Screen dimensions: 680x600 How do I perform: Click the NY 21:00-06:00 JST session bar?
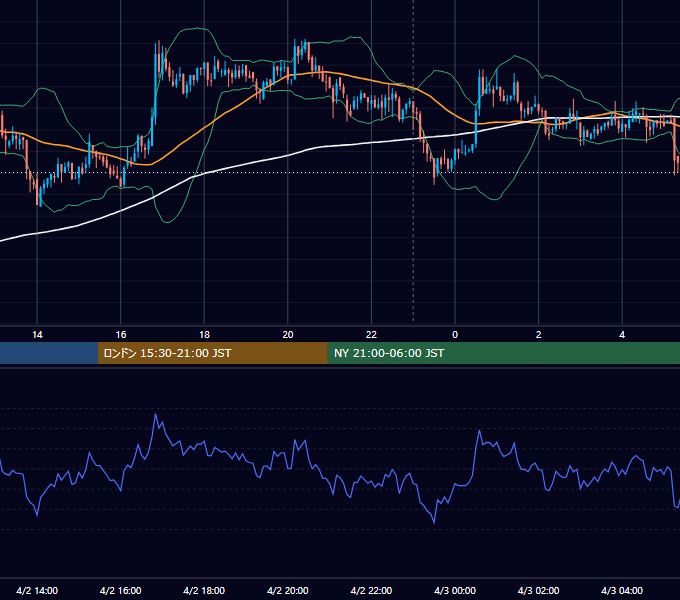pos(503,353)
